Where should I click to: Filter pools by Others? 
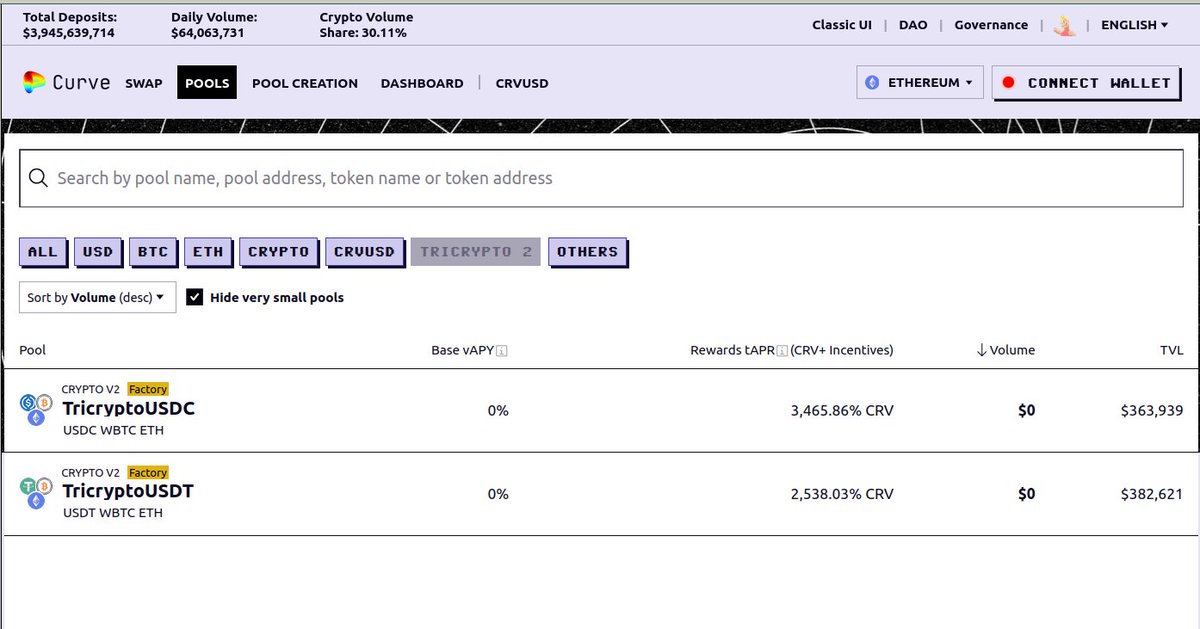(588, 252)
